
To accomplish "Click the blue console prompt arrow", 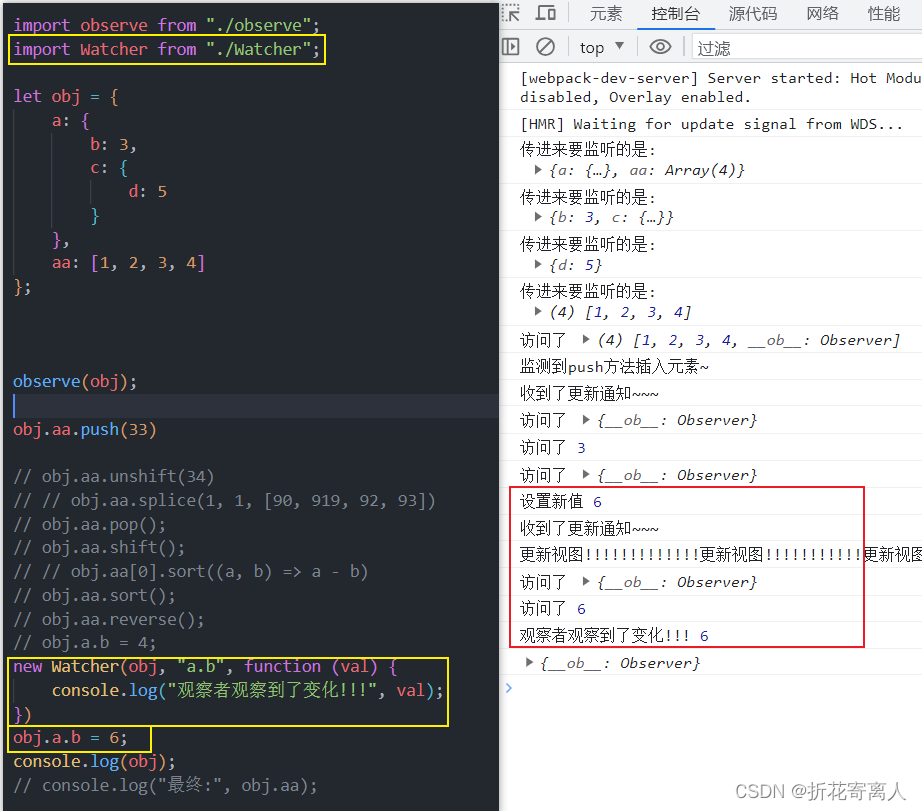I will click(x=508, y=687).
